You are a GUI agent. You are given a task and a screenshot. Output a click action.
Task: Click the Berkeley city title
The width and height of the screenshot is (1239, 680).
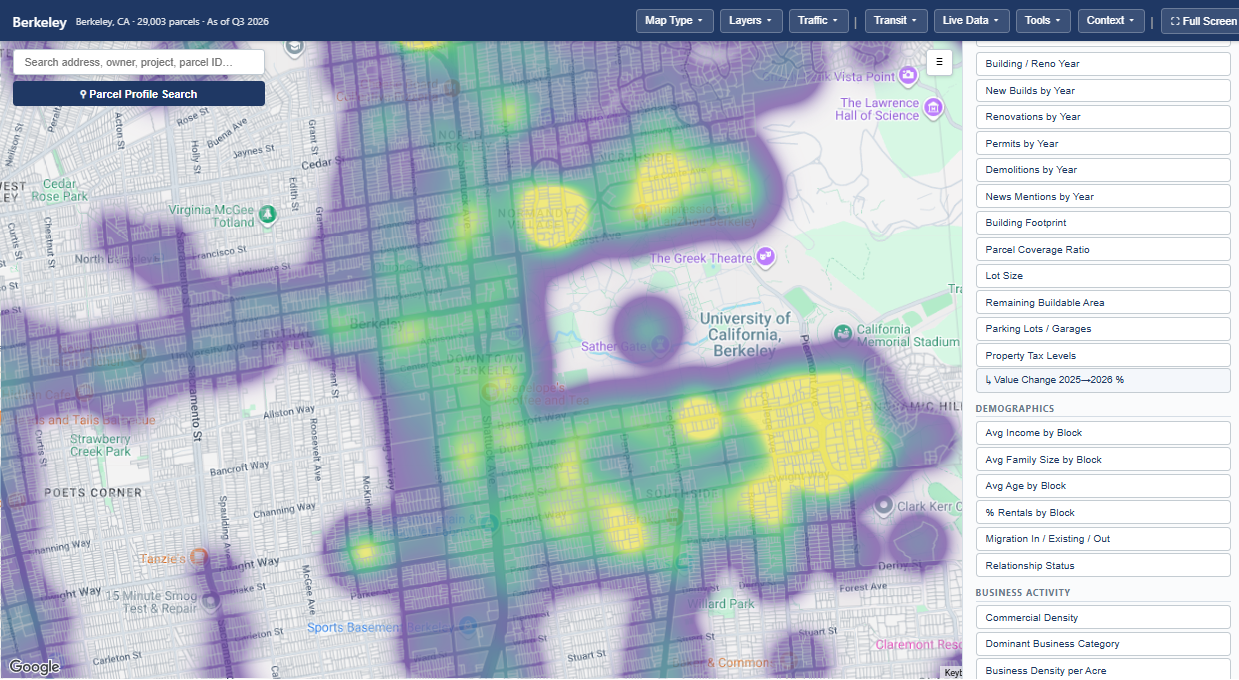tap(39, 21)
